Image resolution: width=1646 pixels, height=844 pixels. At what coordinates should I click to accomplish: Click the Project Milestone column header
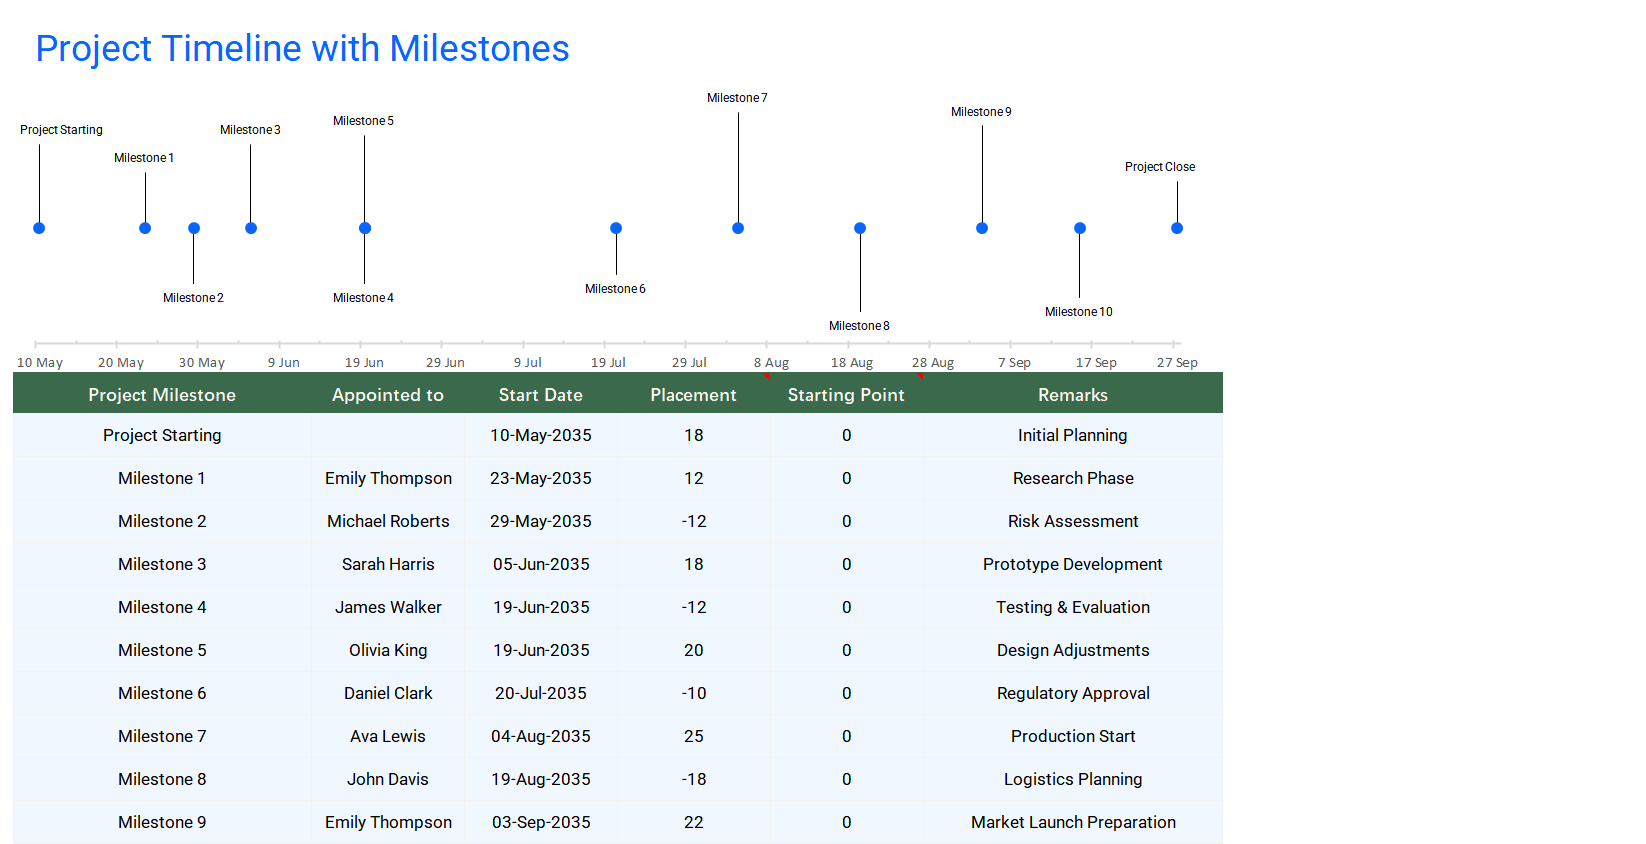(x=162, y=395)
